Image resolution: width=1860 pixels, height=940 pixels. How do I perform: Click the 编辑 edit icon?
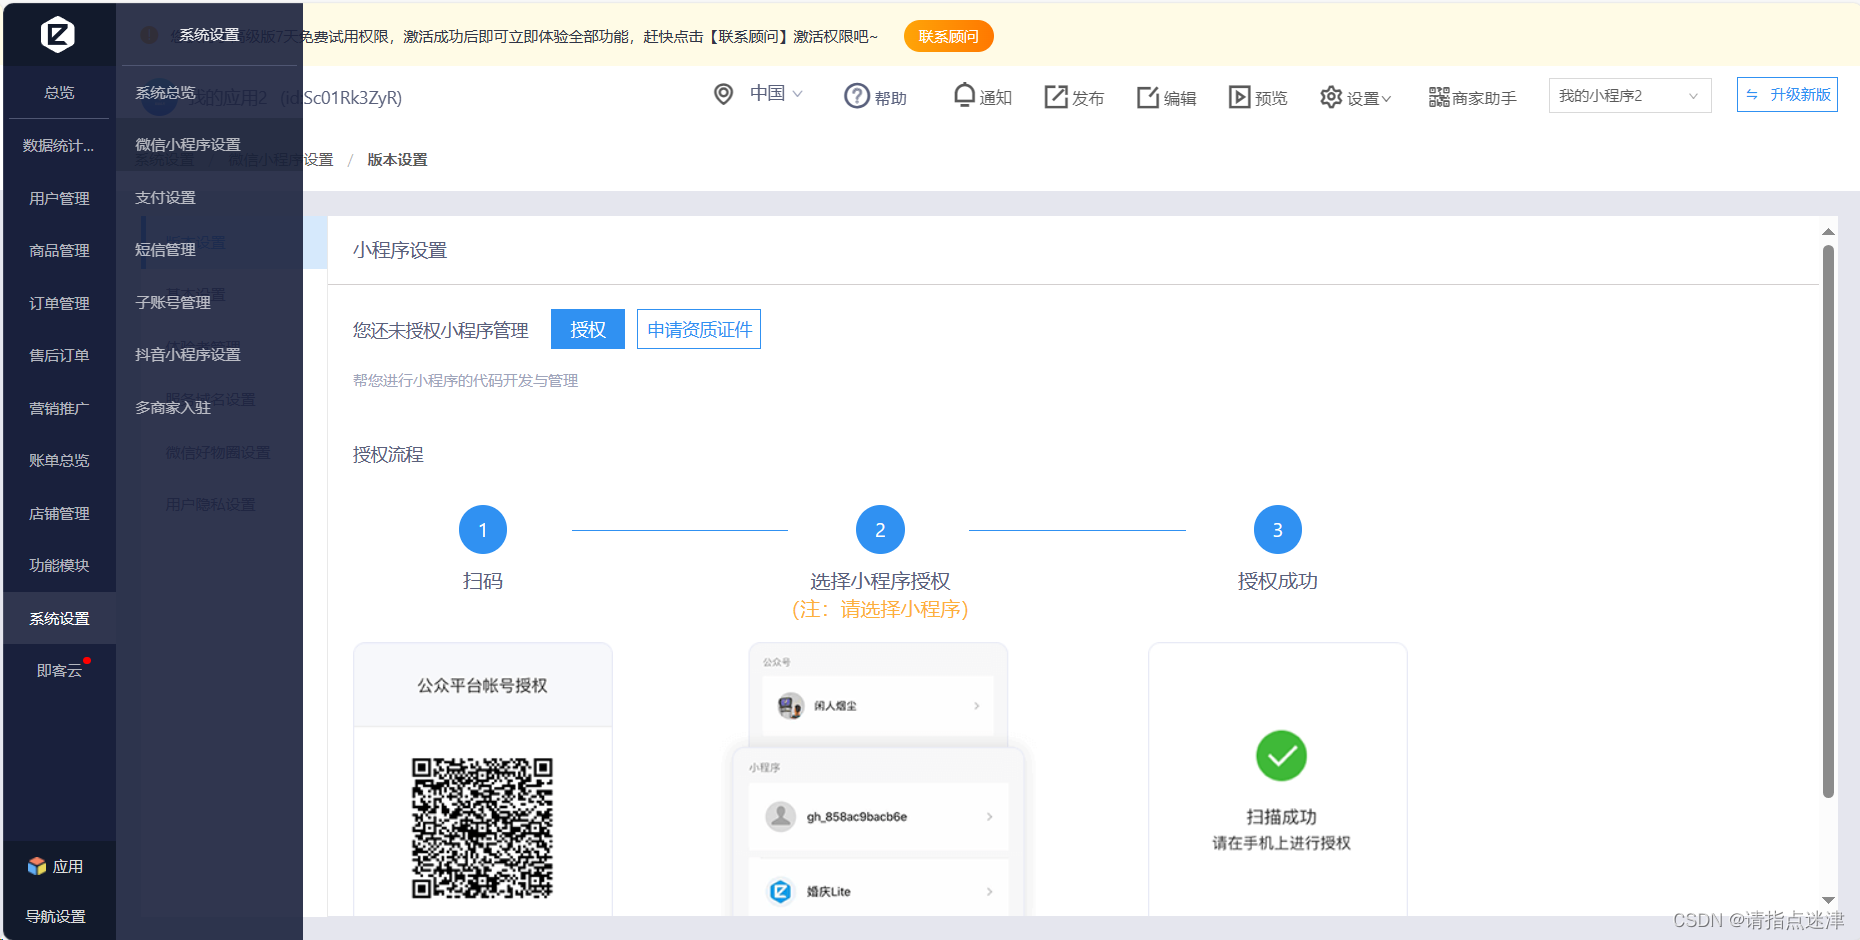click(1148, 97)
